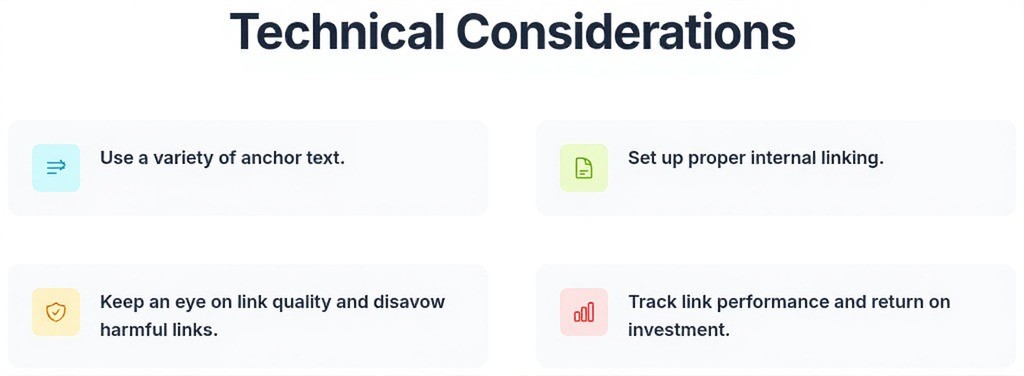Click the red bar chart icon
The image size is (1024, 376).
[x=584, y=312]
